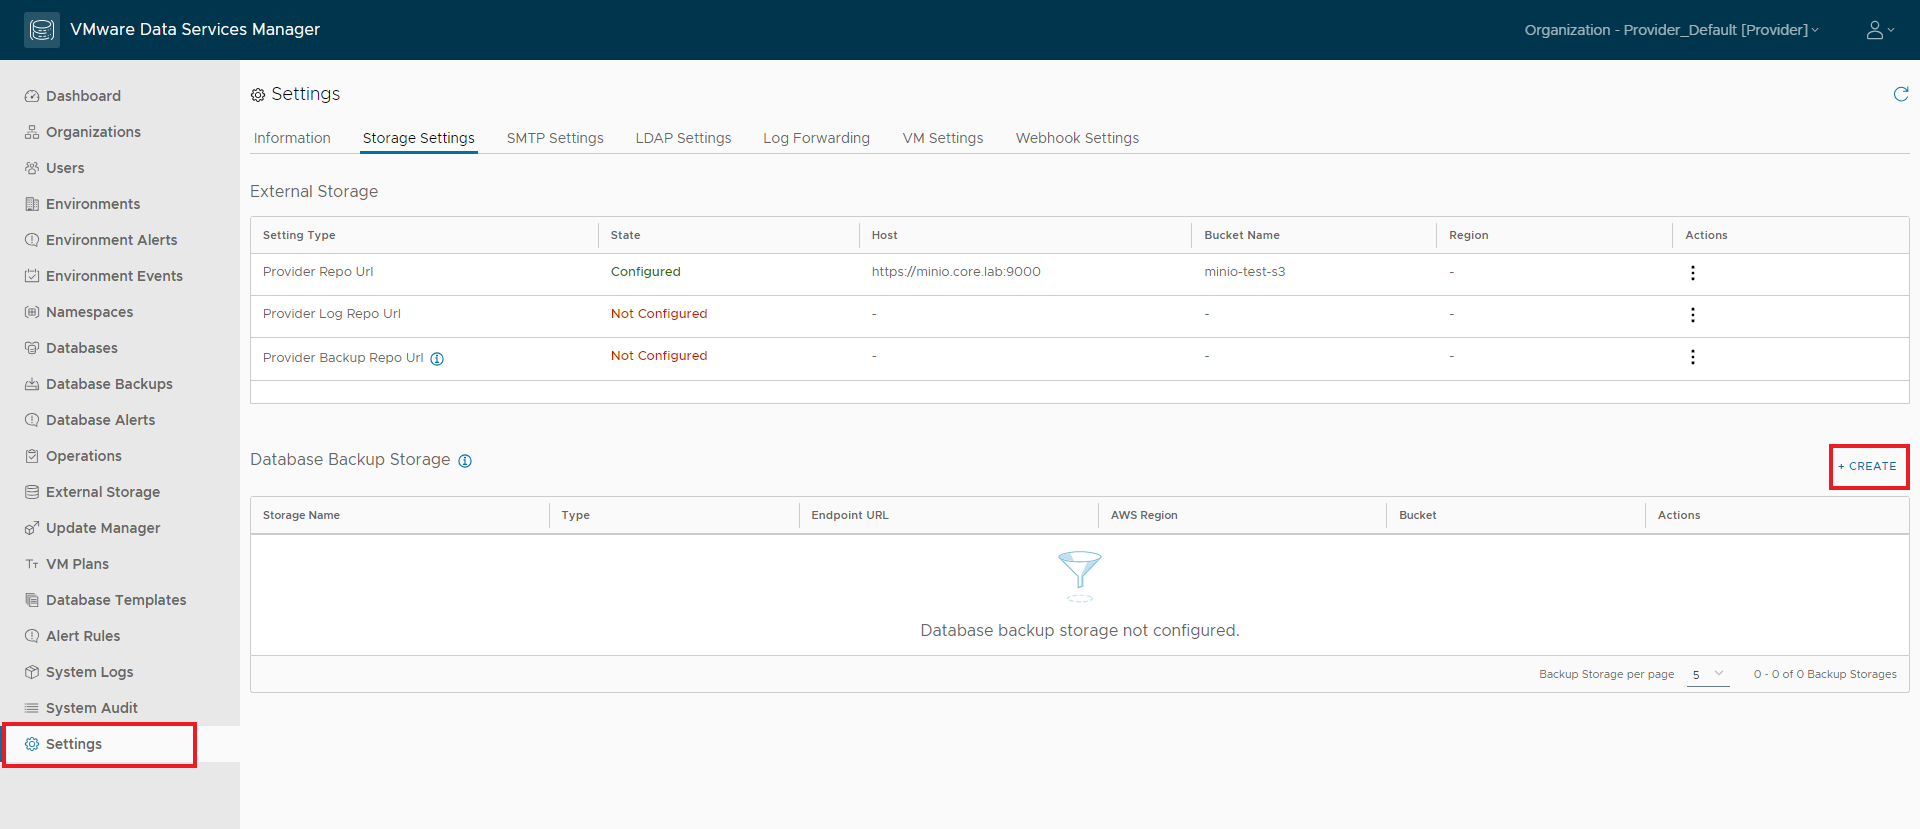Click the Organizations sidebar icon
The height and width of the screenshot is (829, 1920).
coord(32,132)
